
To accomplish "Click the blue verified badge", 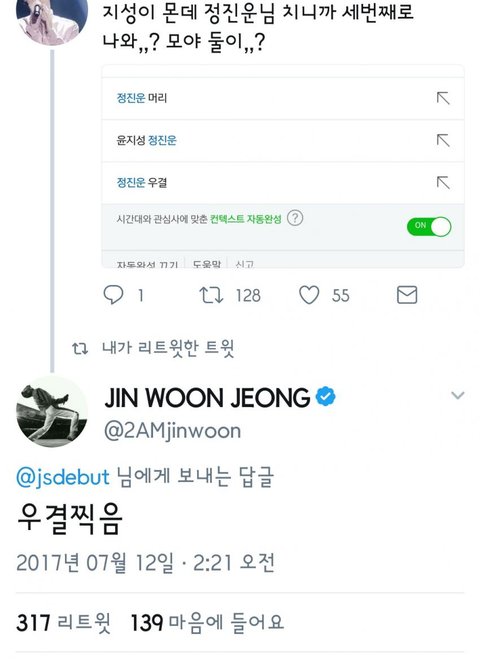I will pos(326,397).
